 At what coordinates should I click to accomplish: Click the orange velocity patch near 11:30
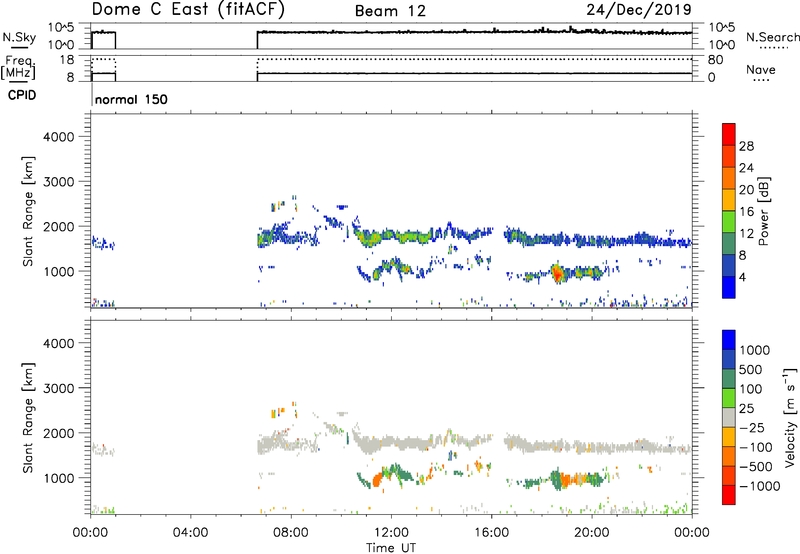tap(378, 480)
